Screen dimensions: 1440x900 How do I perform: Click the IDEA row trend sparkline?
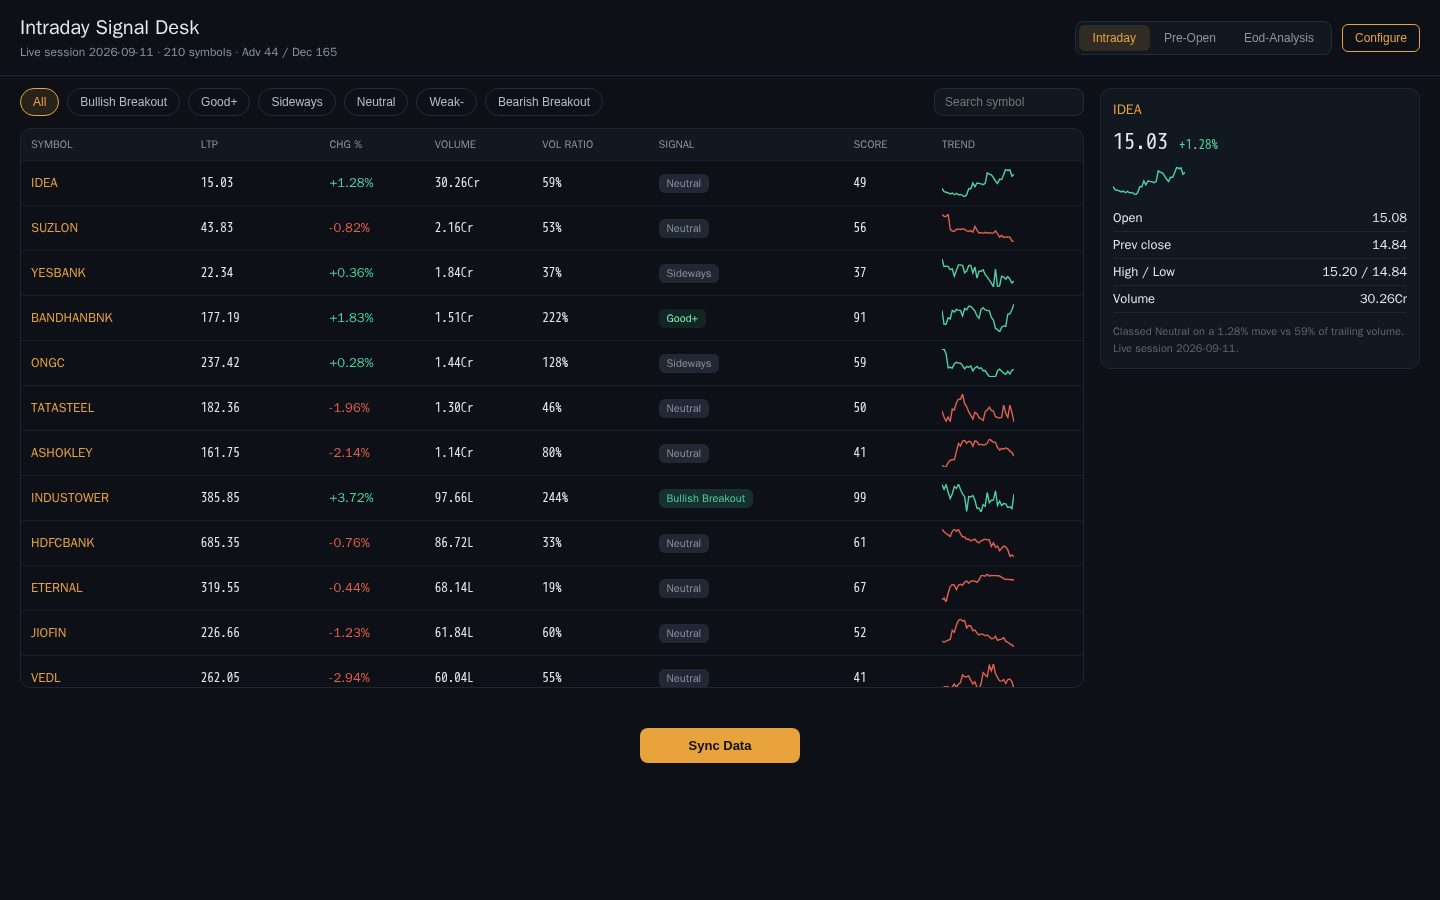(x=978, y=183)
